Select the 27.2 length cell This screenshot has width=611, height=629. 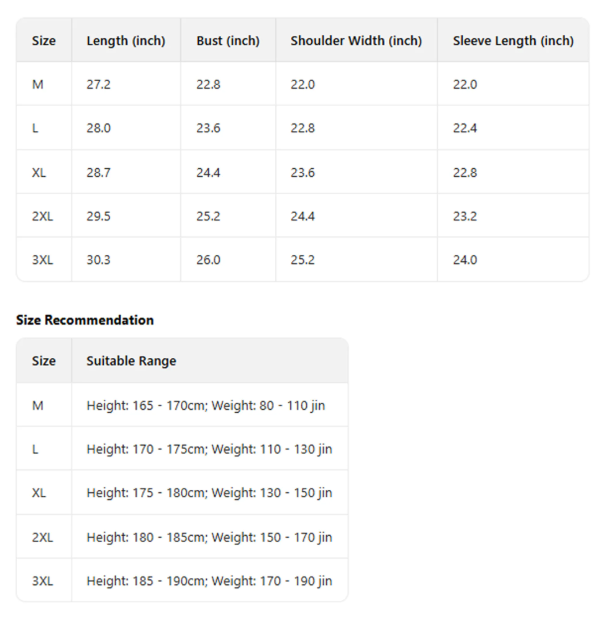(99, 85)
